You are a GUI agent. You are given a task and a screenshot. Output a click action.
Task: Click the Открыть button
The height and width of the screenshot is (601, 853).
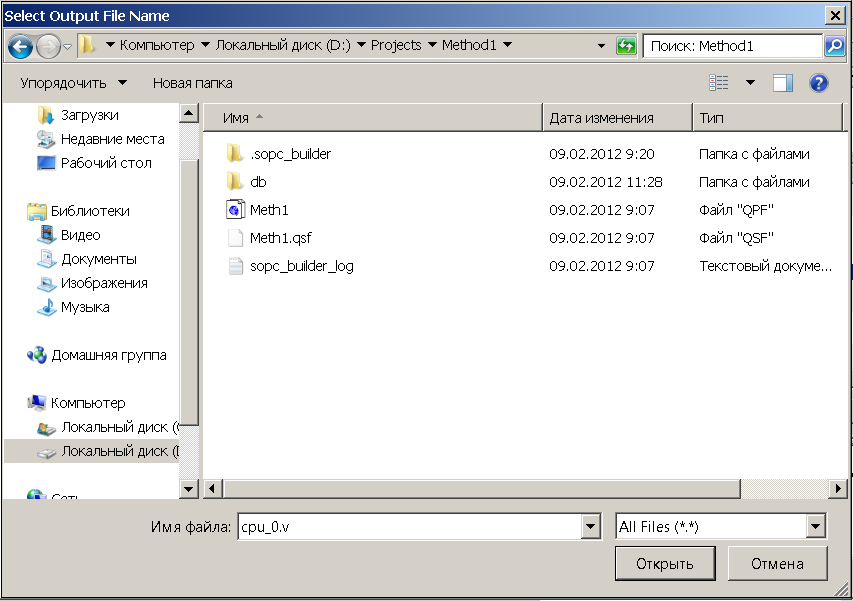[x=665, y=564]
